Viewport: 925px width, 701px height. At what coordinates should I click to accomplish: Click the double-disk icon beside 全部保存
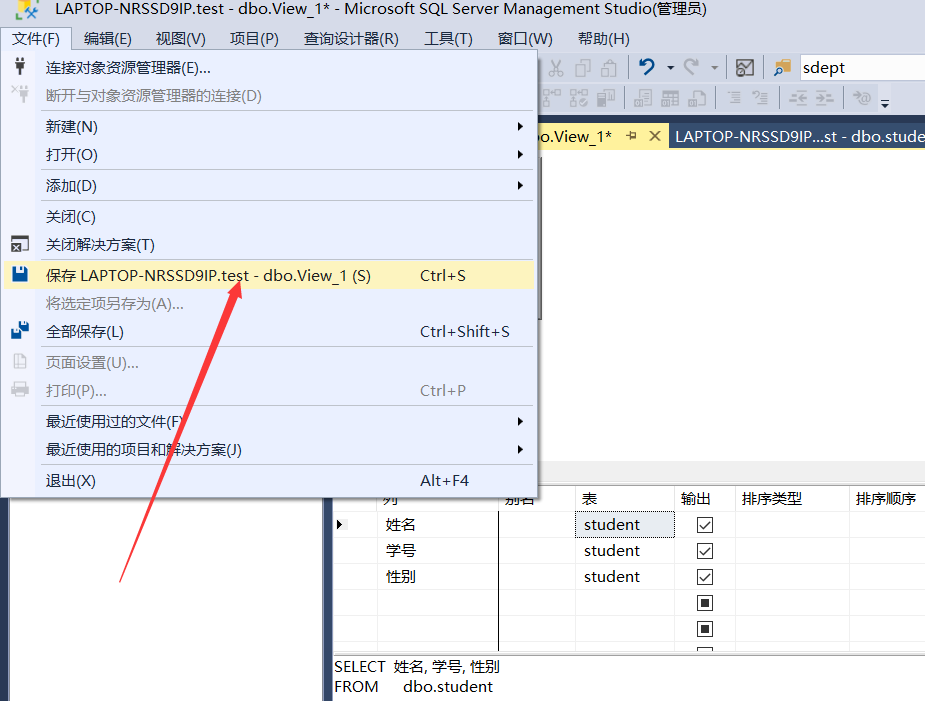[20, 330]
